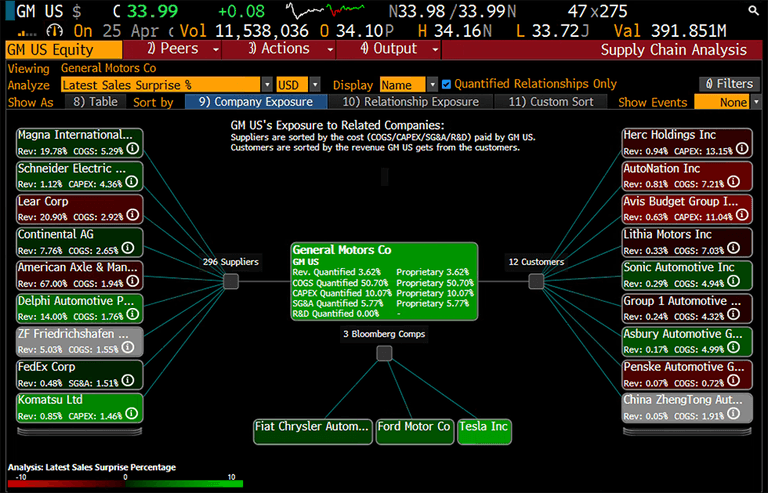Click the Filters button
768x493 pixels.
point(729,85)
